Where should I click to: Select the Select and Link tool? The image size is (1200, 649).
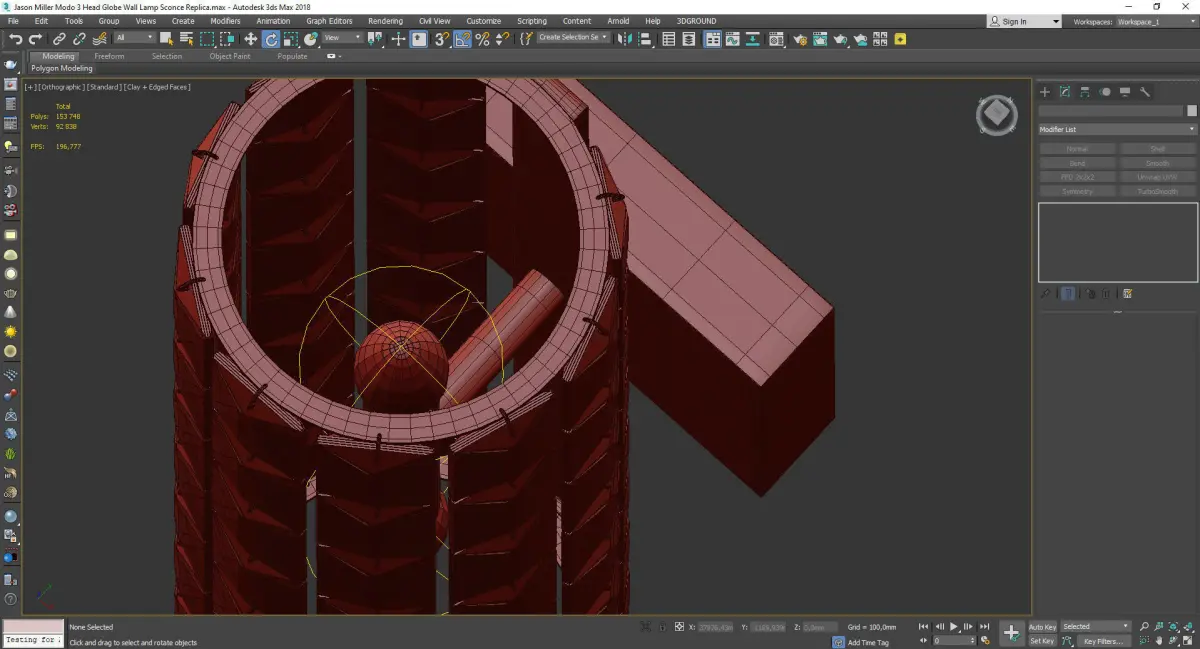(x=59, y=39)
